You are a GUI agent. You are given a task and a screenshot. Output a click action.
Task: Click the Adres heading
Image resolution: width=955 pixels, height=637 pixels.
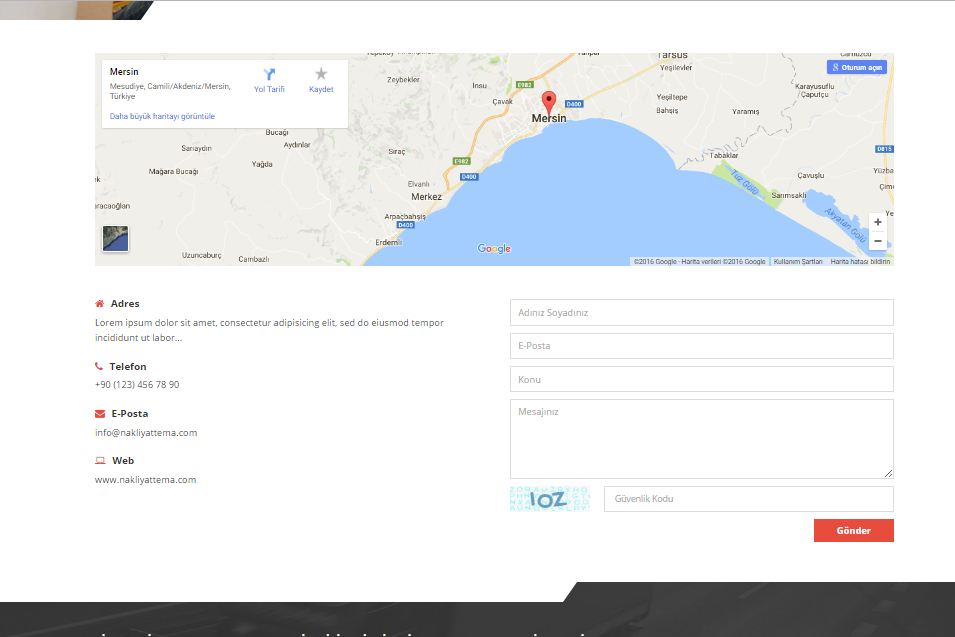(125, 303)
